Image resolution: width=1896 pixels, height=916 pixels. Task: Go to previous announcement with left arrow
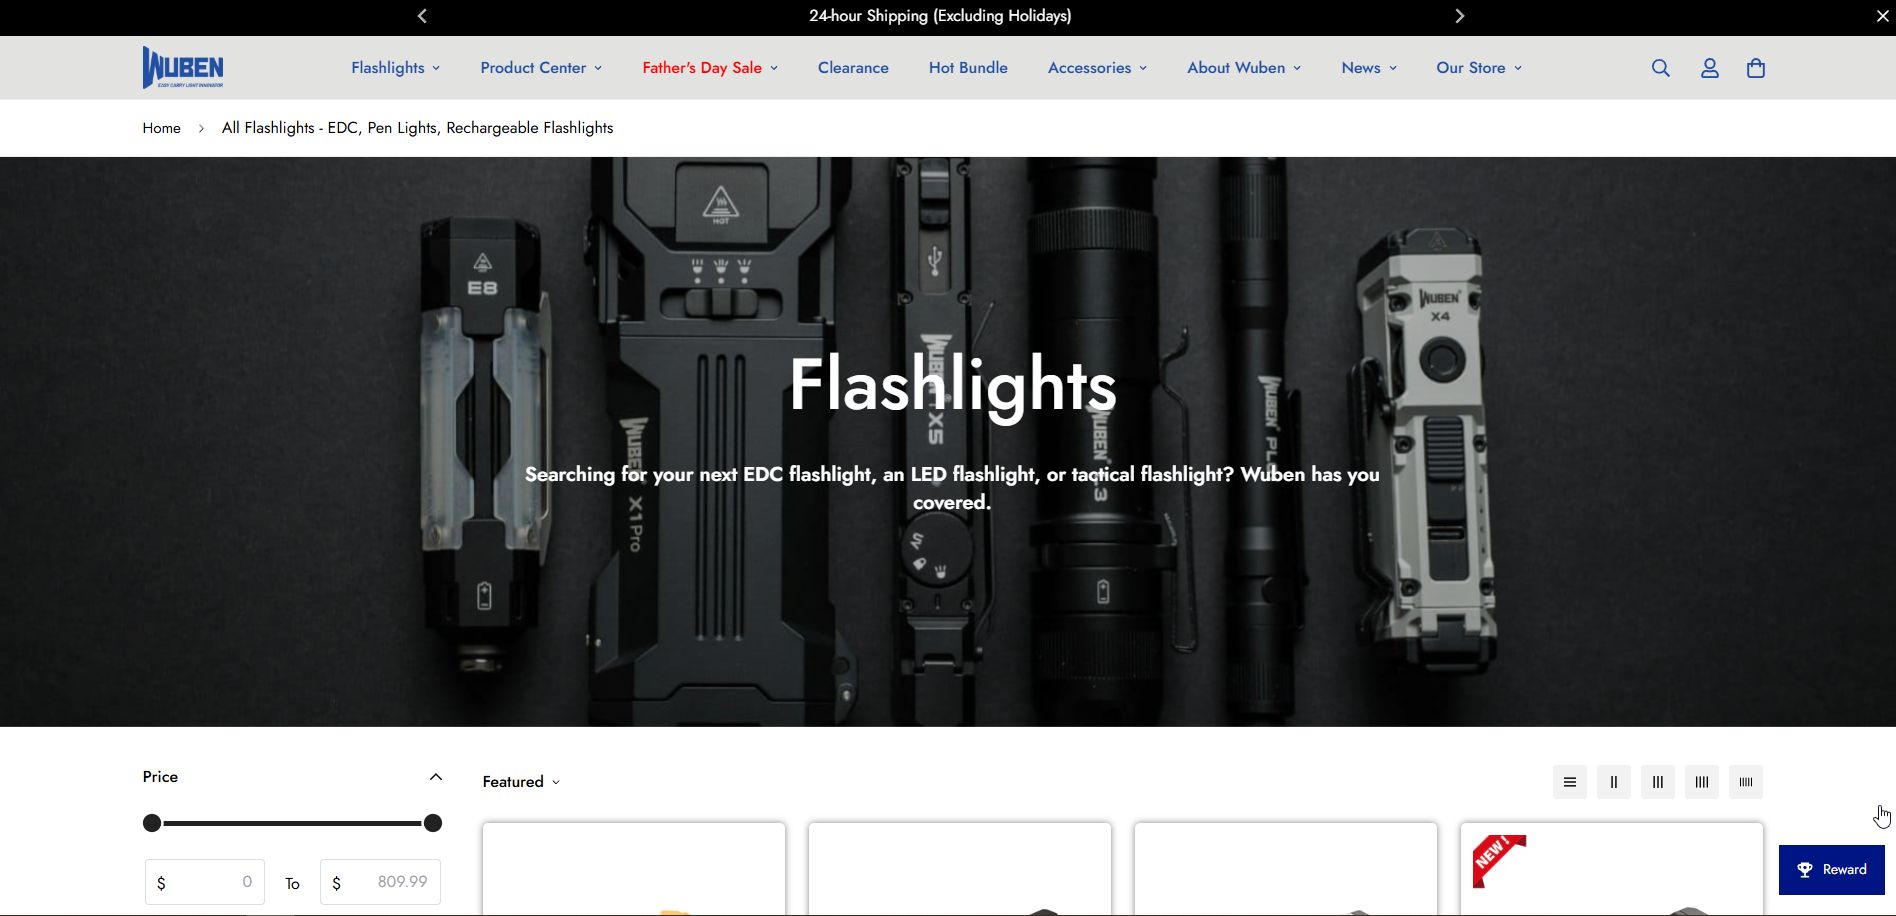[422, 16]
